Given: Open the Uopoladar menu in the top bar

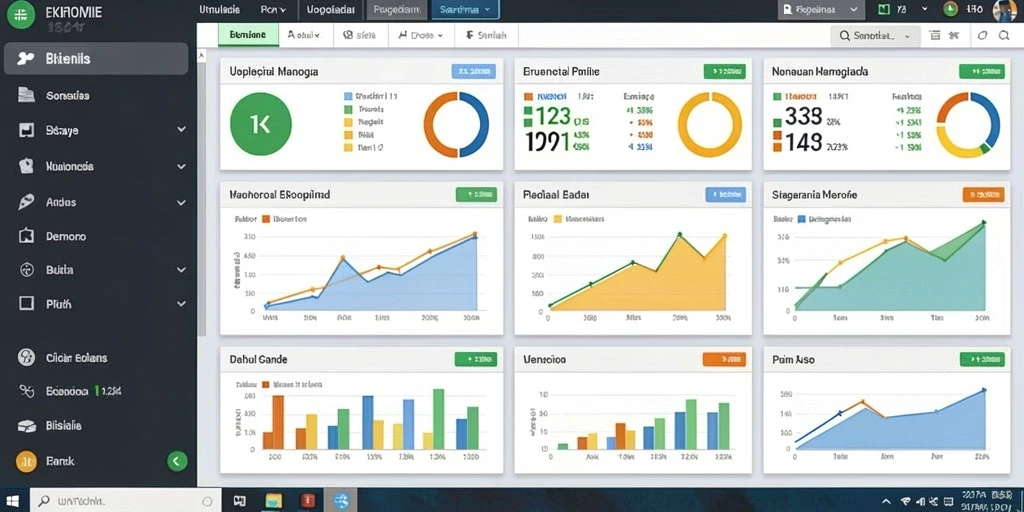Looking at the screenshot, I should tap(331, 10).
